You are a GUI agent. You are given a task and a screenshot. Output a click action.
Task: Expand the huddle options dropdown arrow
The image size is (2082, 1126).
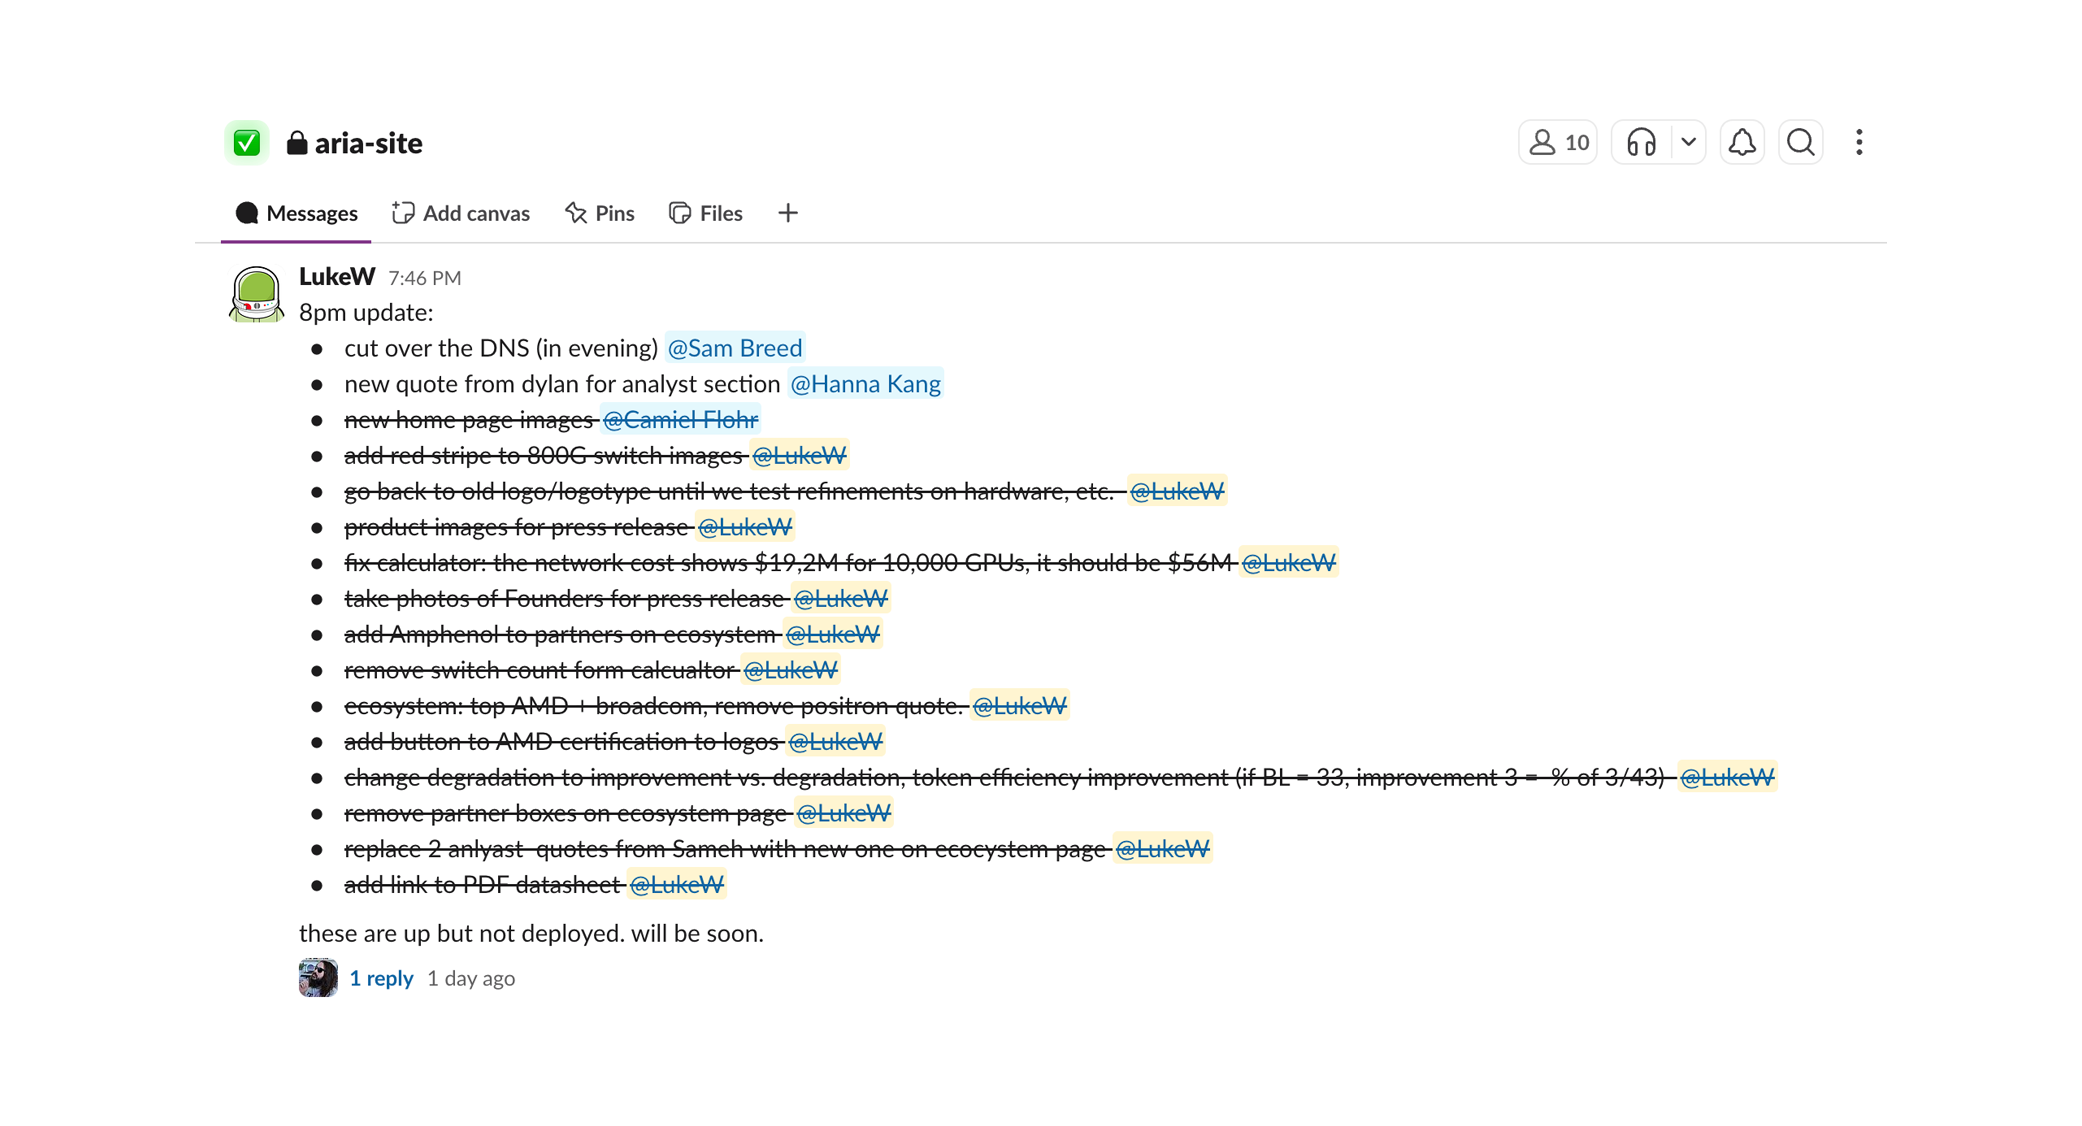pyautogui.click(x=1688, y=143)
